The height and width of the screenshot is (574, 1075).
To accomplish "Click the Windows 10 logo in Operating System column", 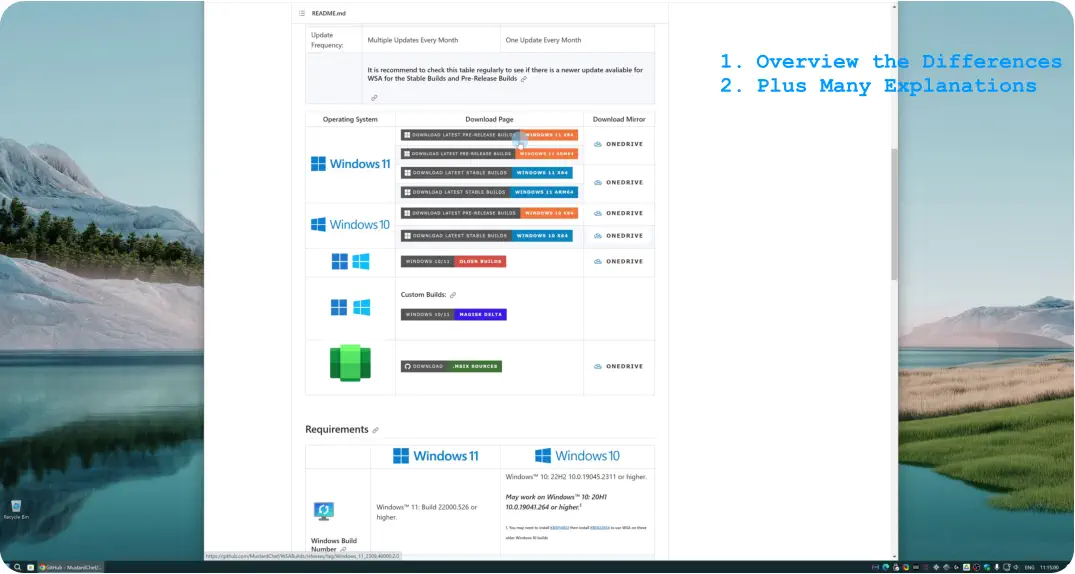I will pyautogui.click(x=350, y=225).
